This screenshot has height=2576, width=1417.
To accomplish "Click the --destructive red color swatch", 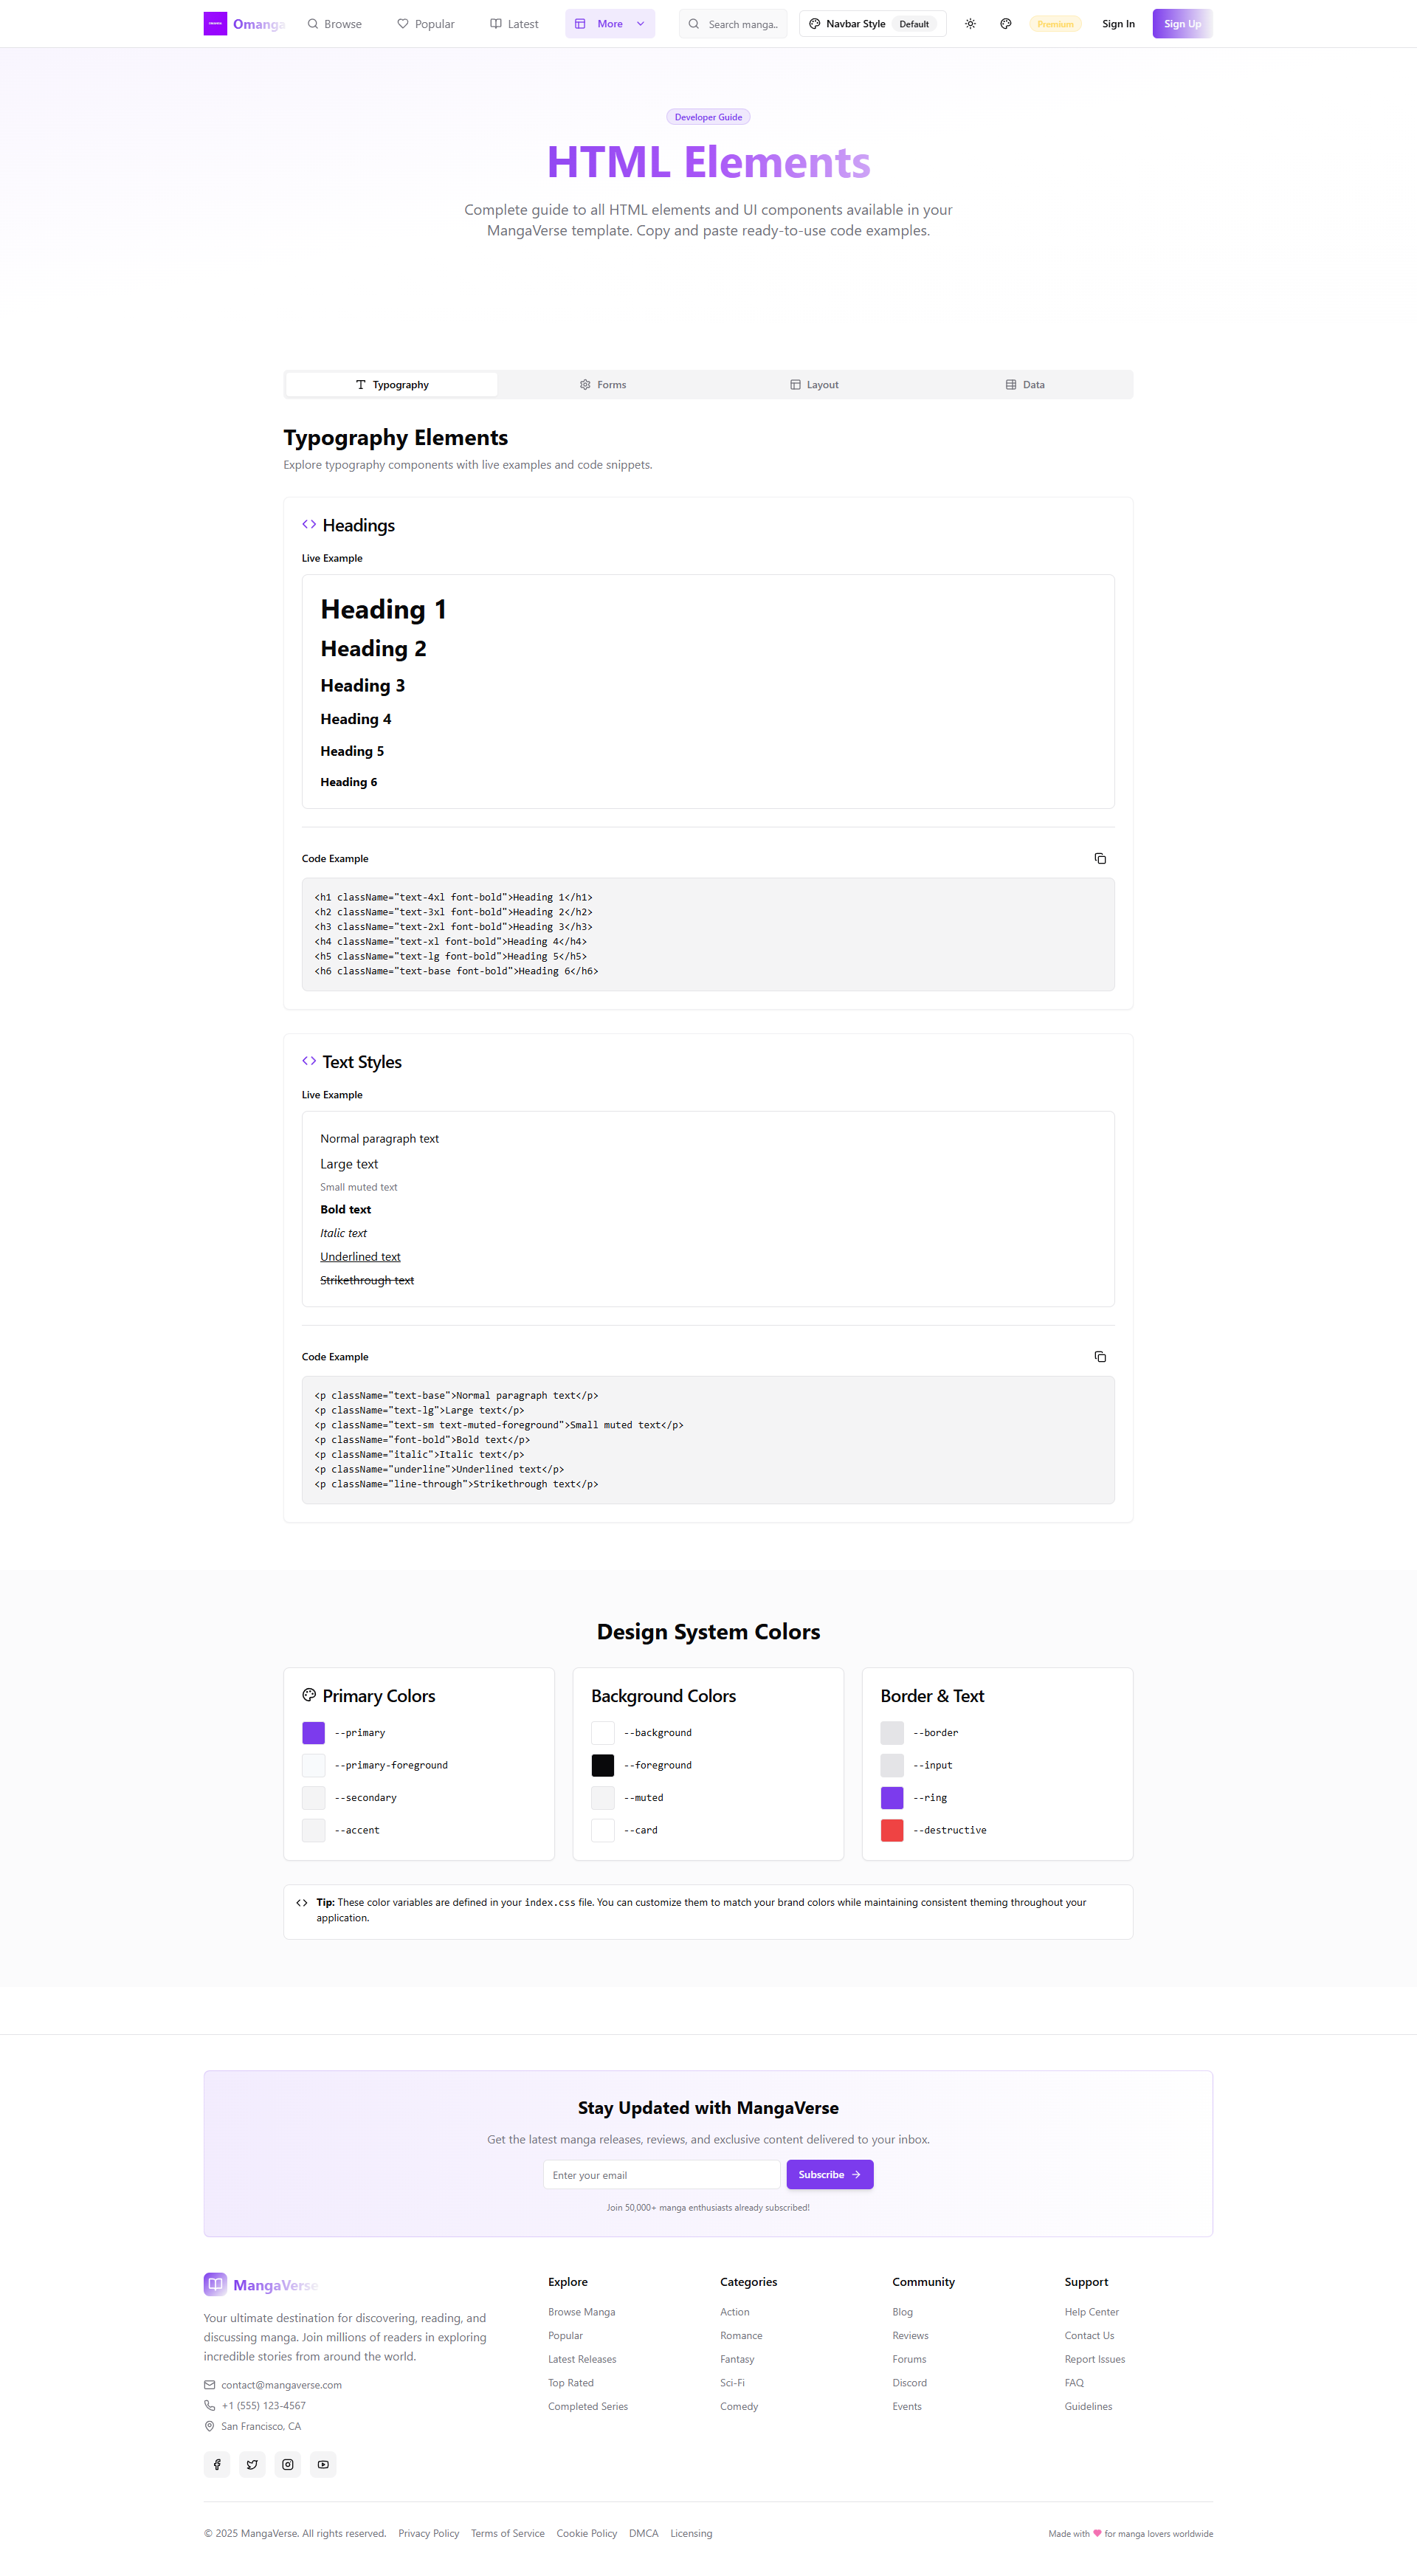I will (x=892, y=1830).
